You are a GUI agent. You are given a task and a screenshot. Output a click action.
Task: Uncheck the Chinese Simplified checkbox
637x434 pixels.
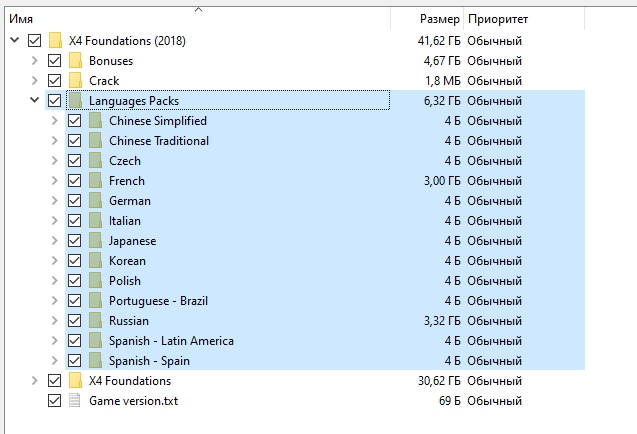click(74, 121)
